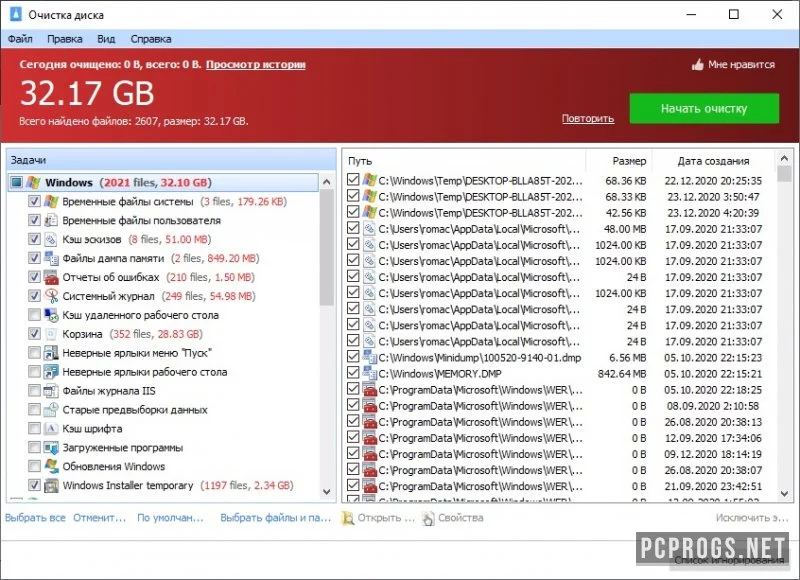800x580 pixels.
Task: Click the Windows updates icon
Action: tap(51, 466)
